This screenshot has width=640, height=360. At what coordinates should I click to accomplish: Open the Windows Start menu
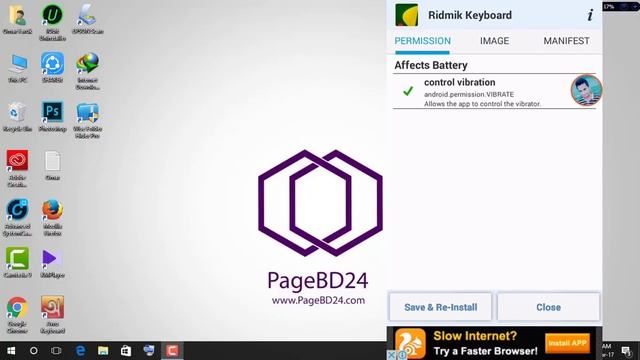[11, 351]
